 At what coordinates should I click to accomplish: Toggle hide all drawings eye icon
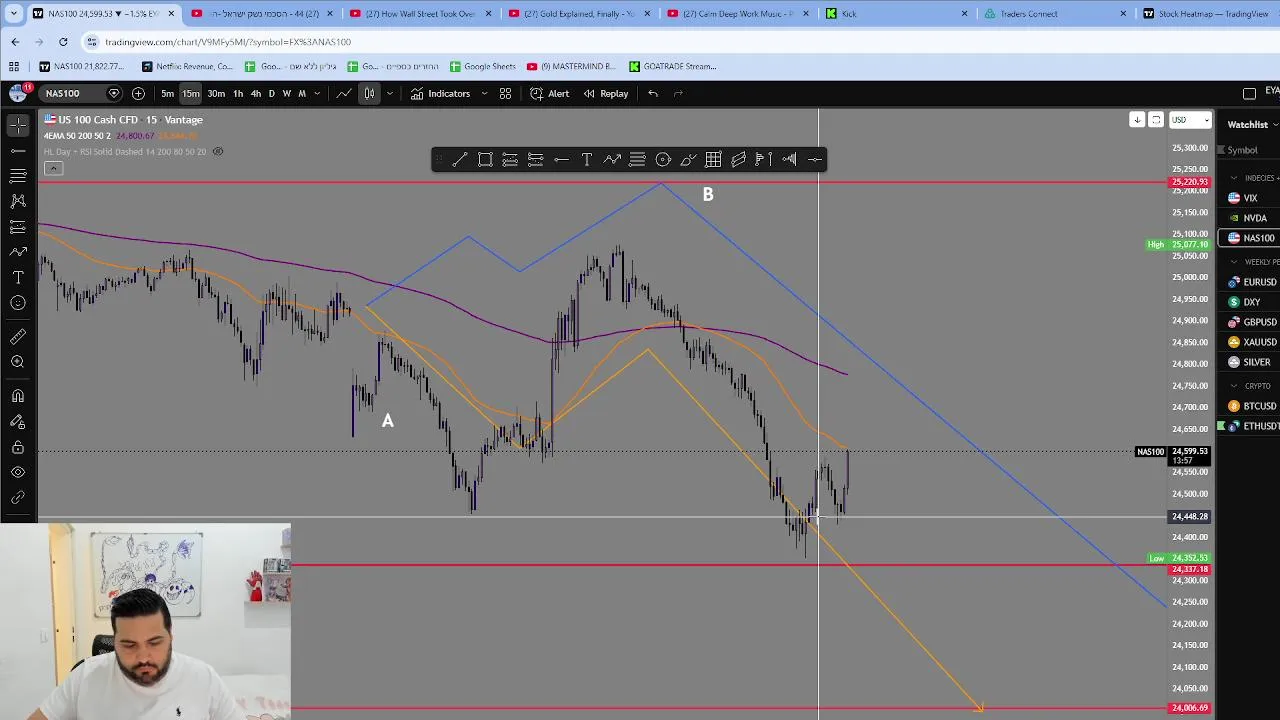pos(18,472)
